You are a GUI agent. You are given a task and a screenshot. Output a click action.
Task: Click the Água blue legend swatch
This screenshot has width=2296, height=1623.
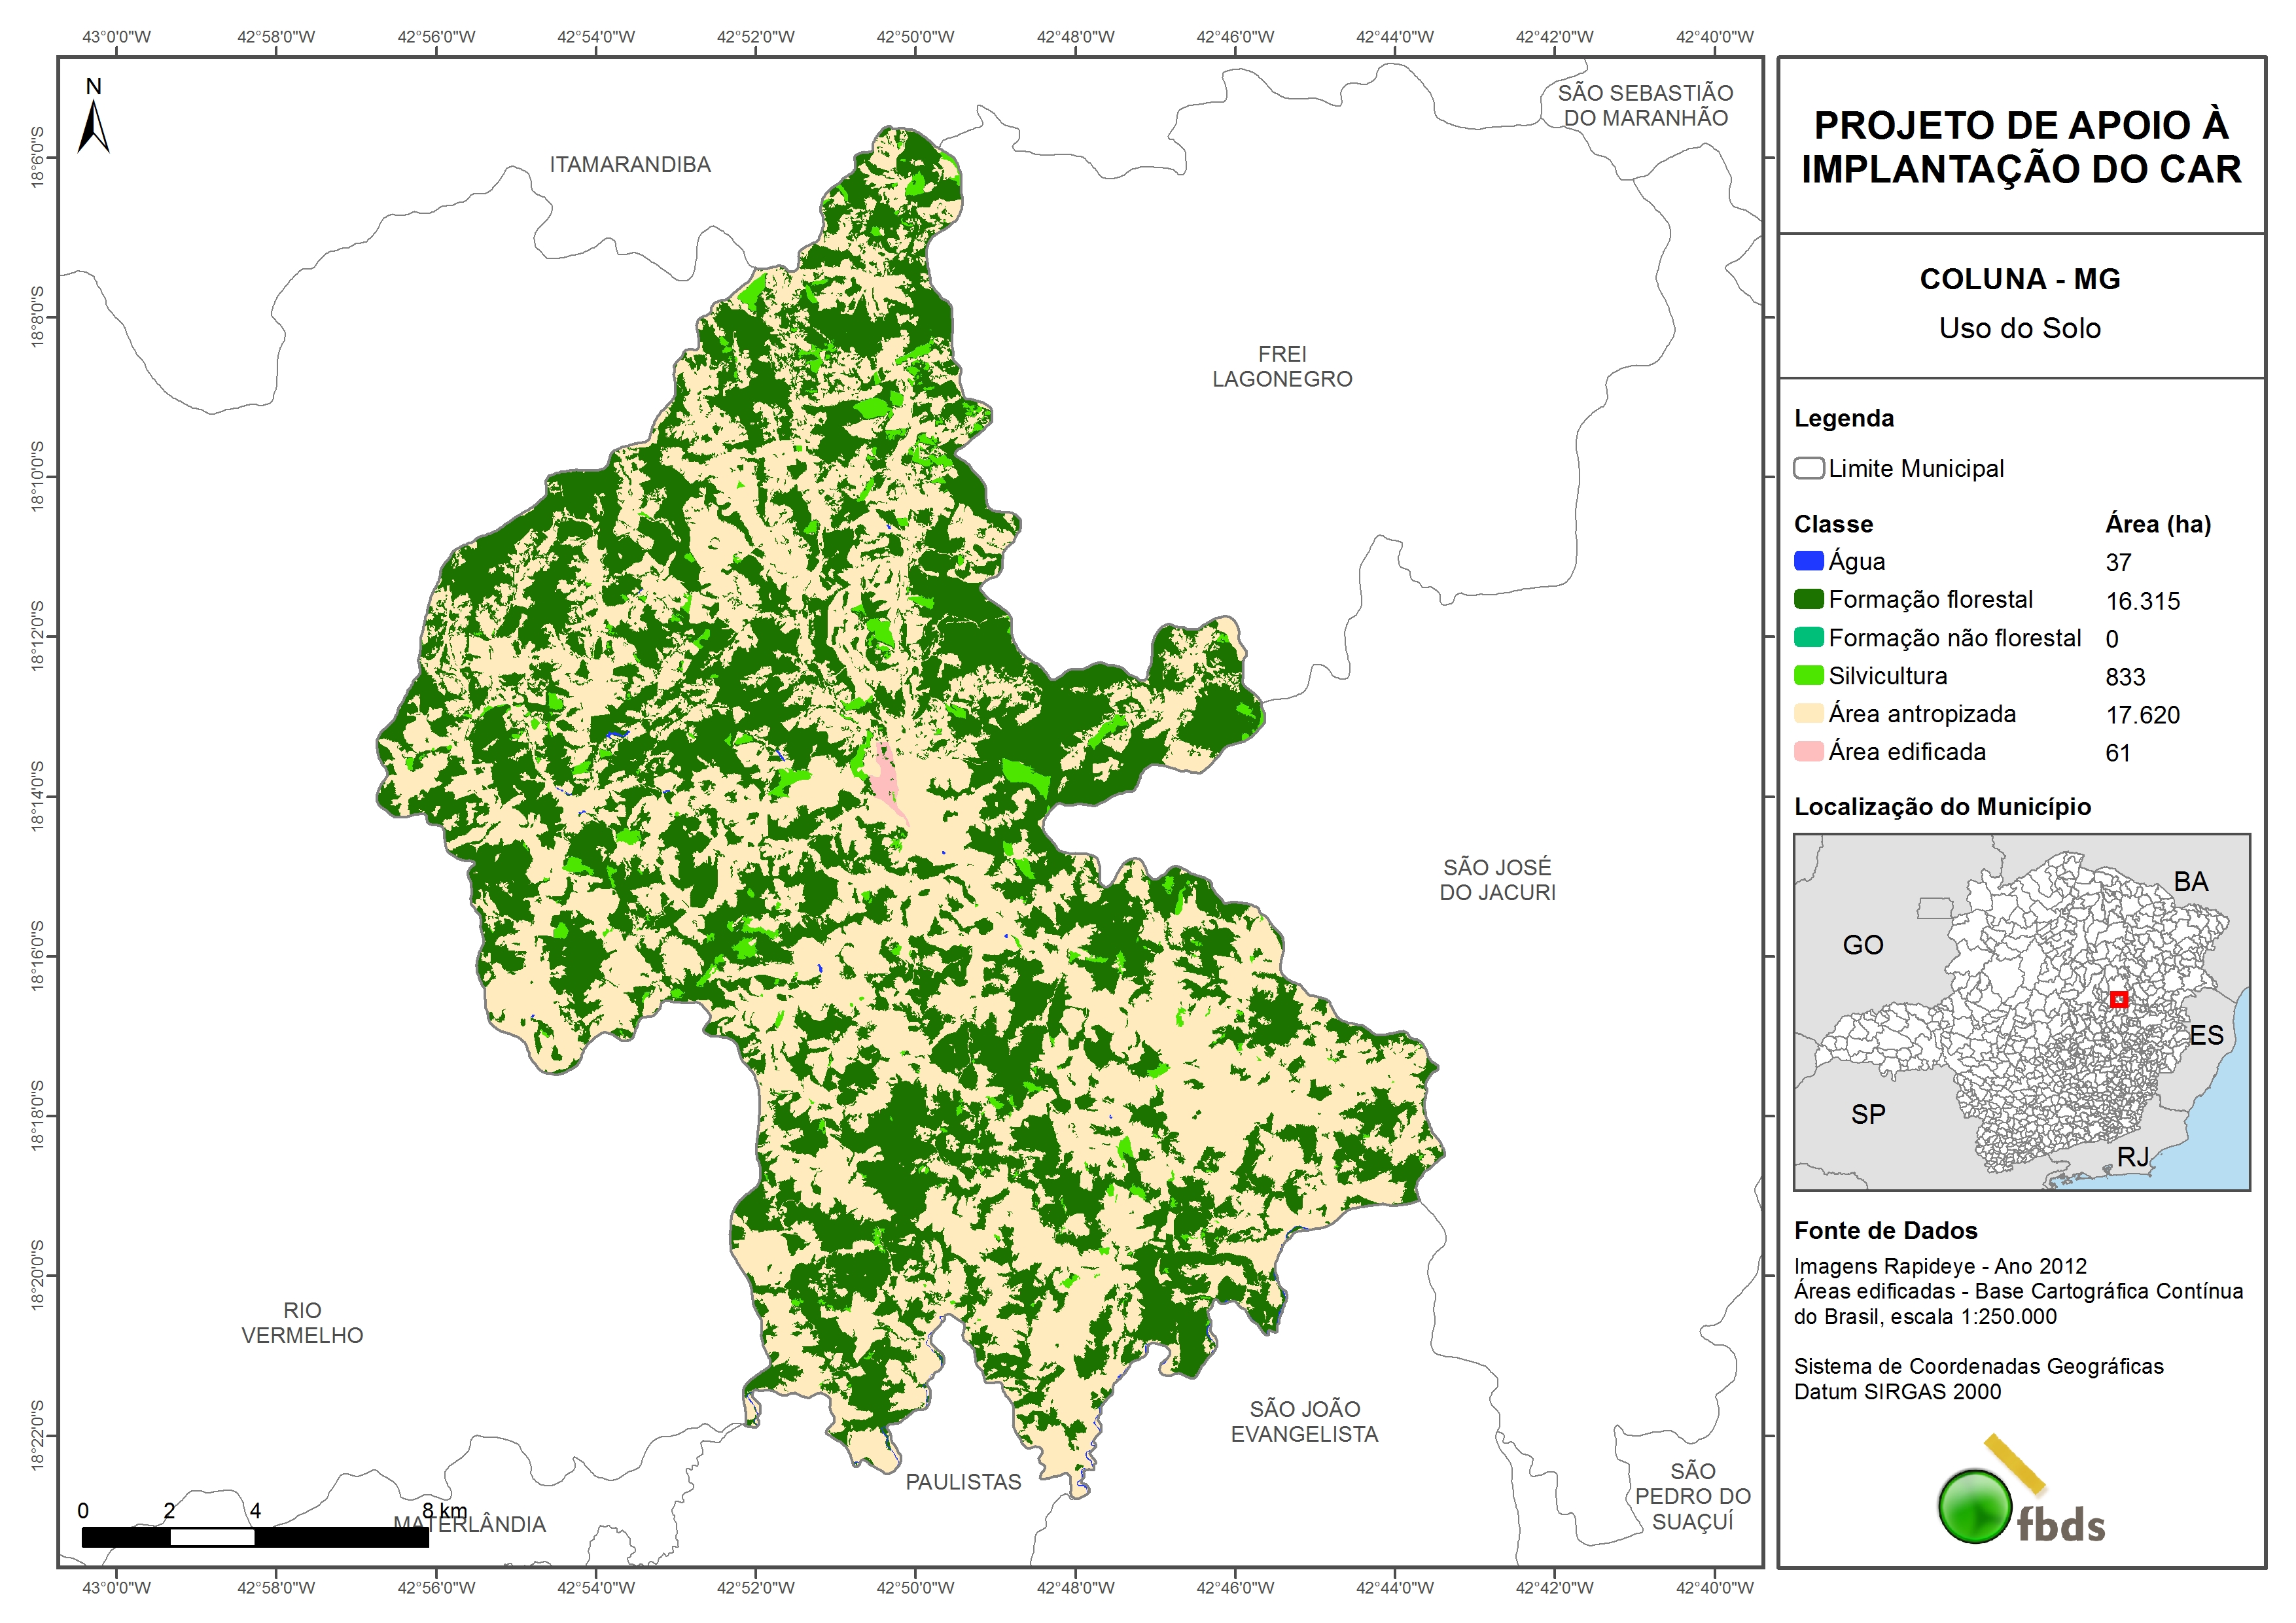click(1808, 561)
